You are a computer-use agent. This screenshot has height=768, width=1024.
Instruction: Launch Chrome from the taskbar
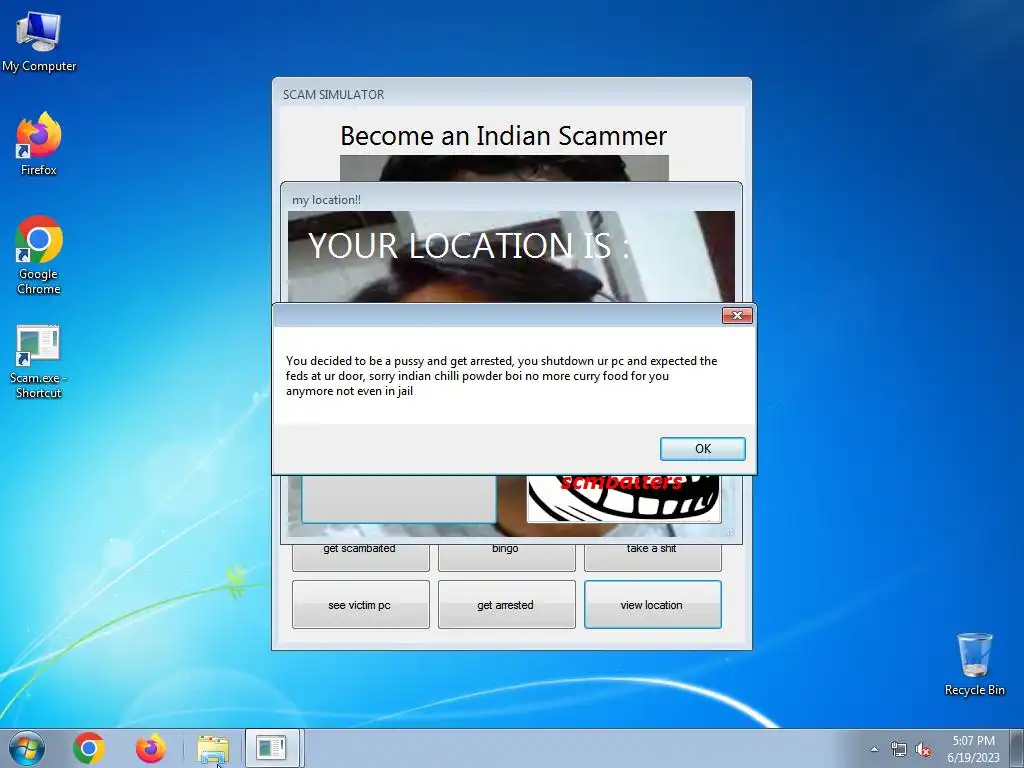tap(89, 748)
